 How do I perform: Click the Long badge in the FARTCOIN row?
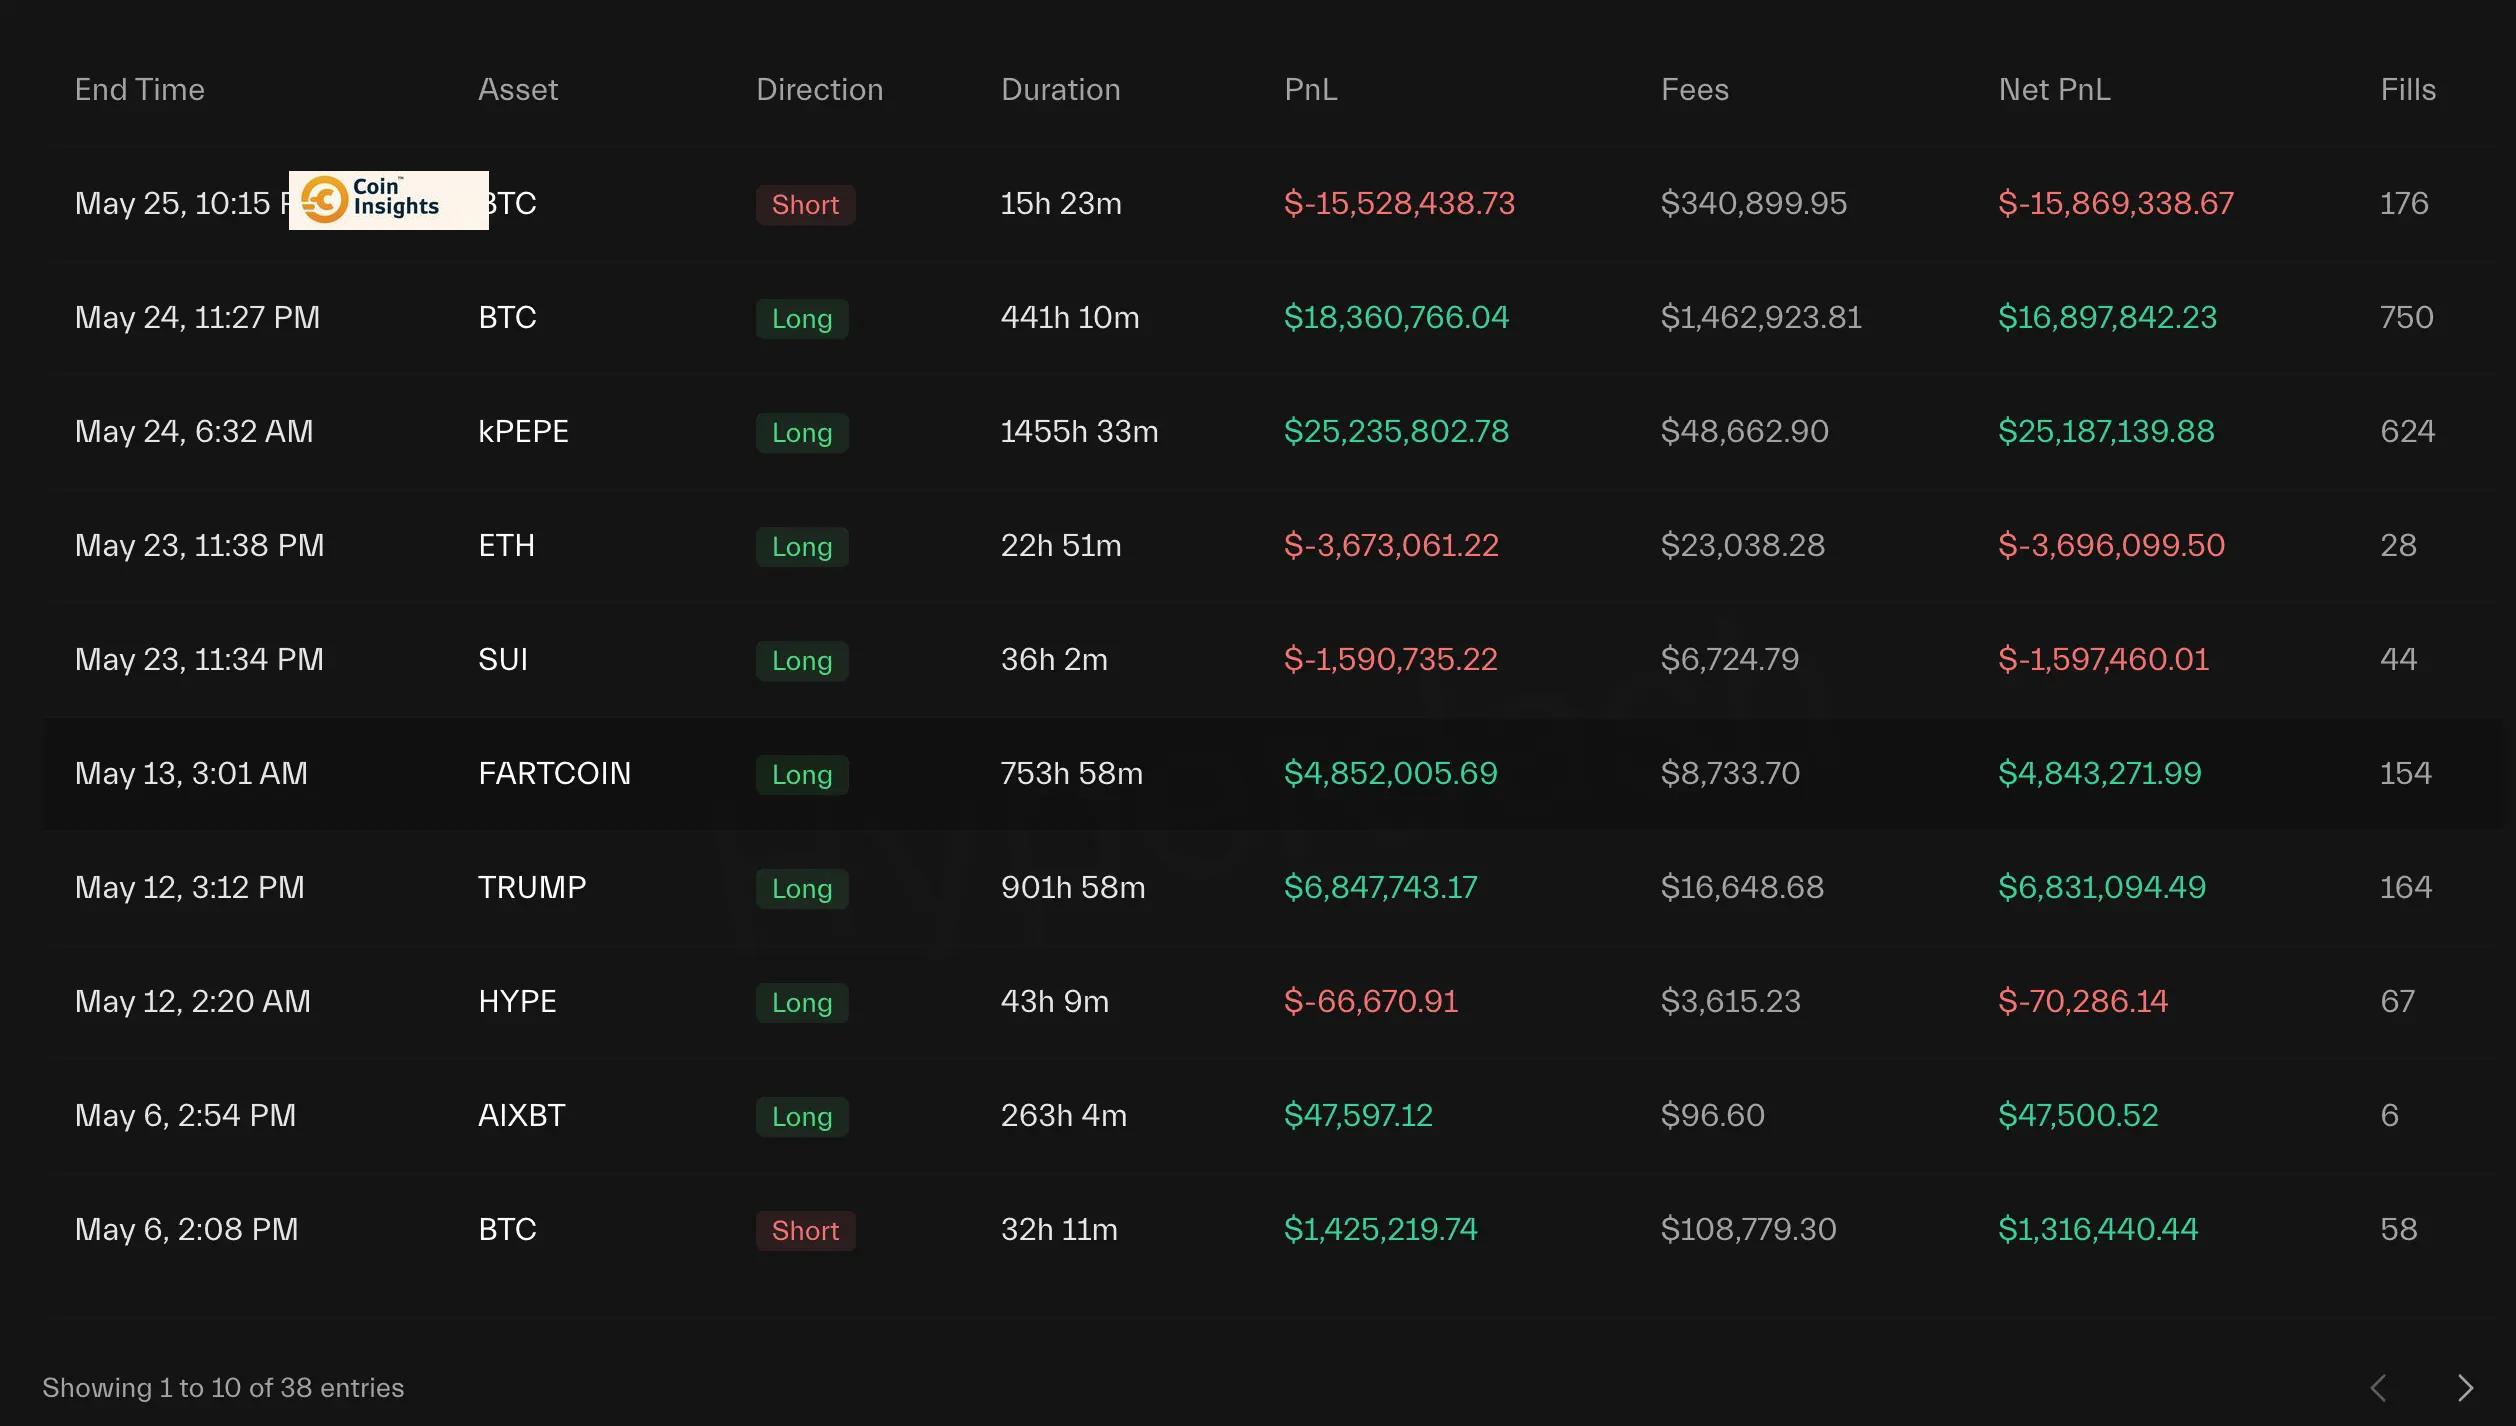[802, 774]
